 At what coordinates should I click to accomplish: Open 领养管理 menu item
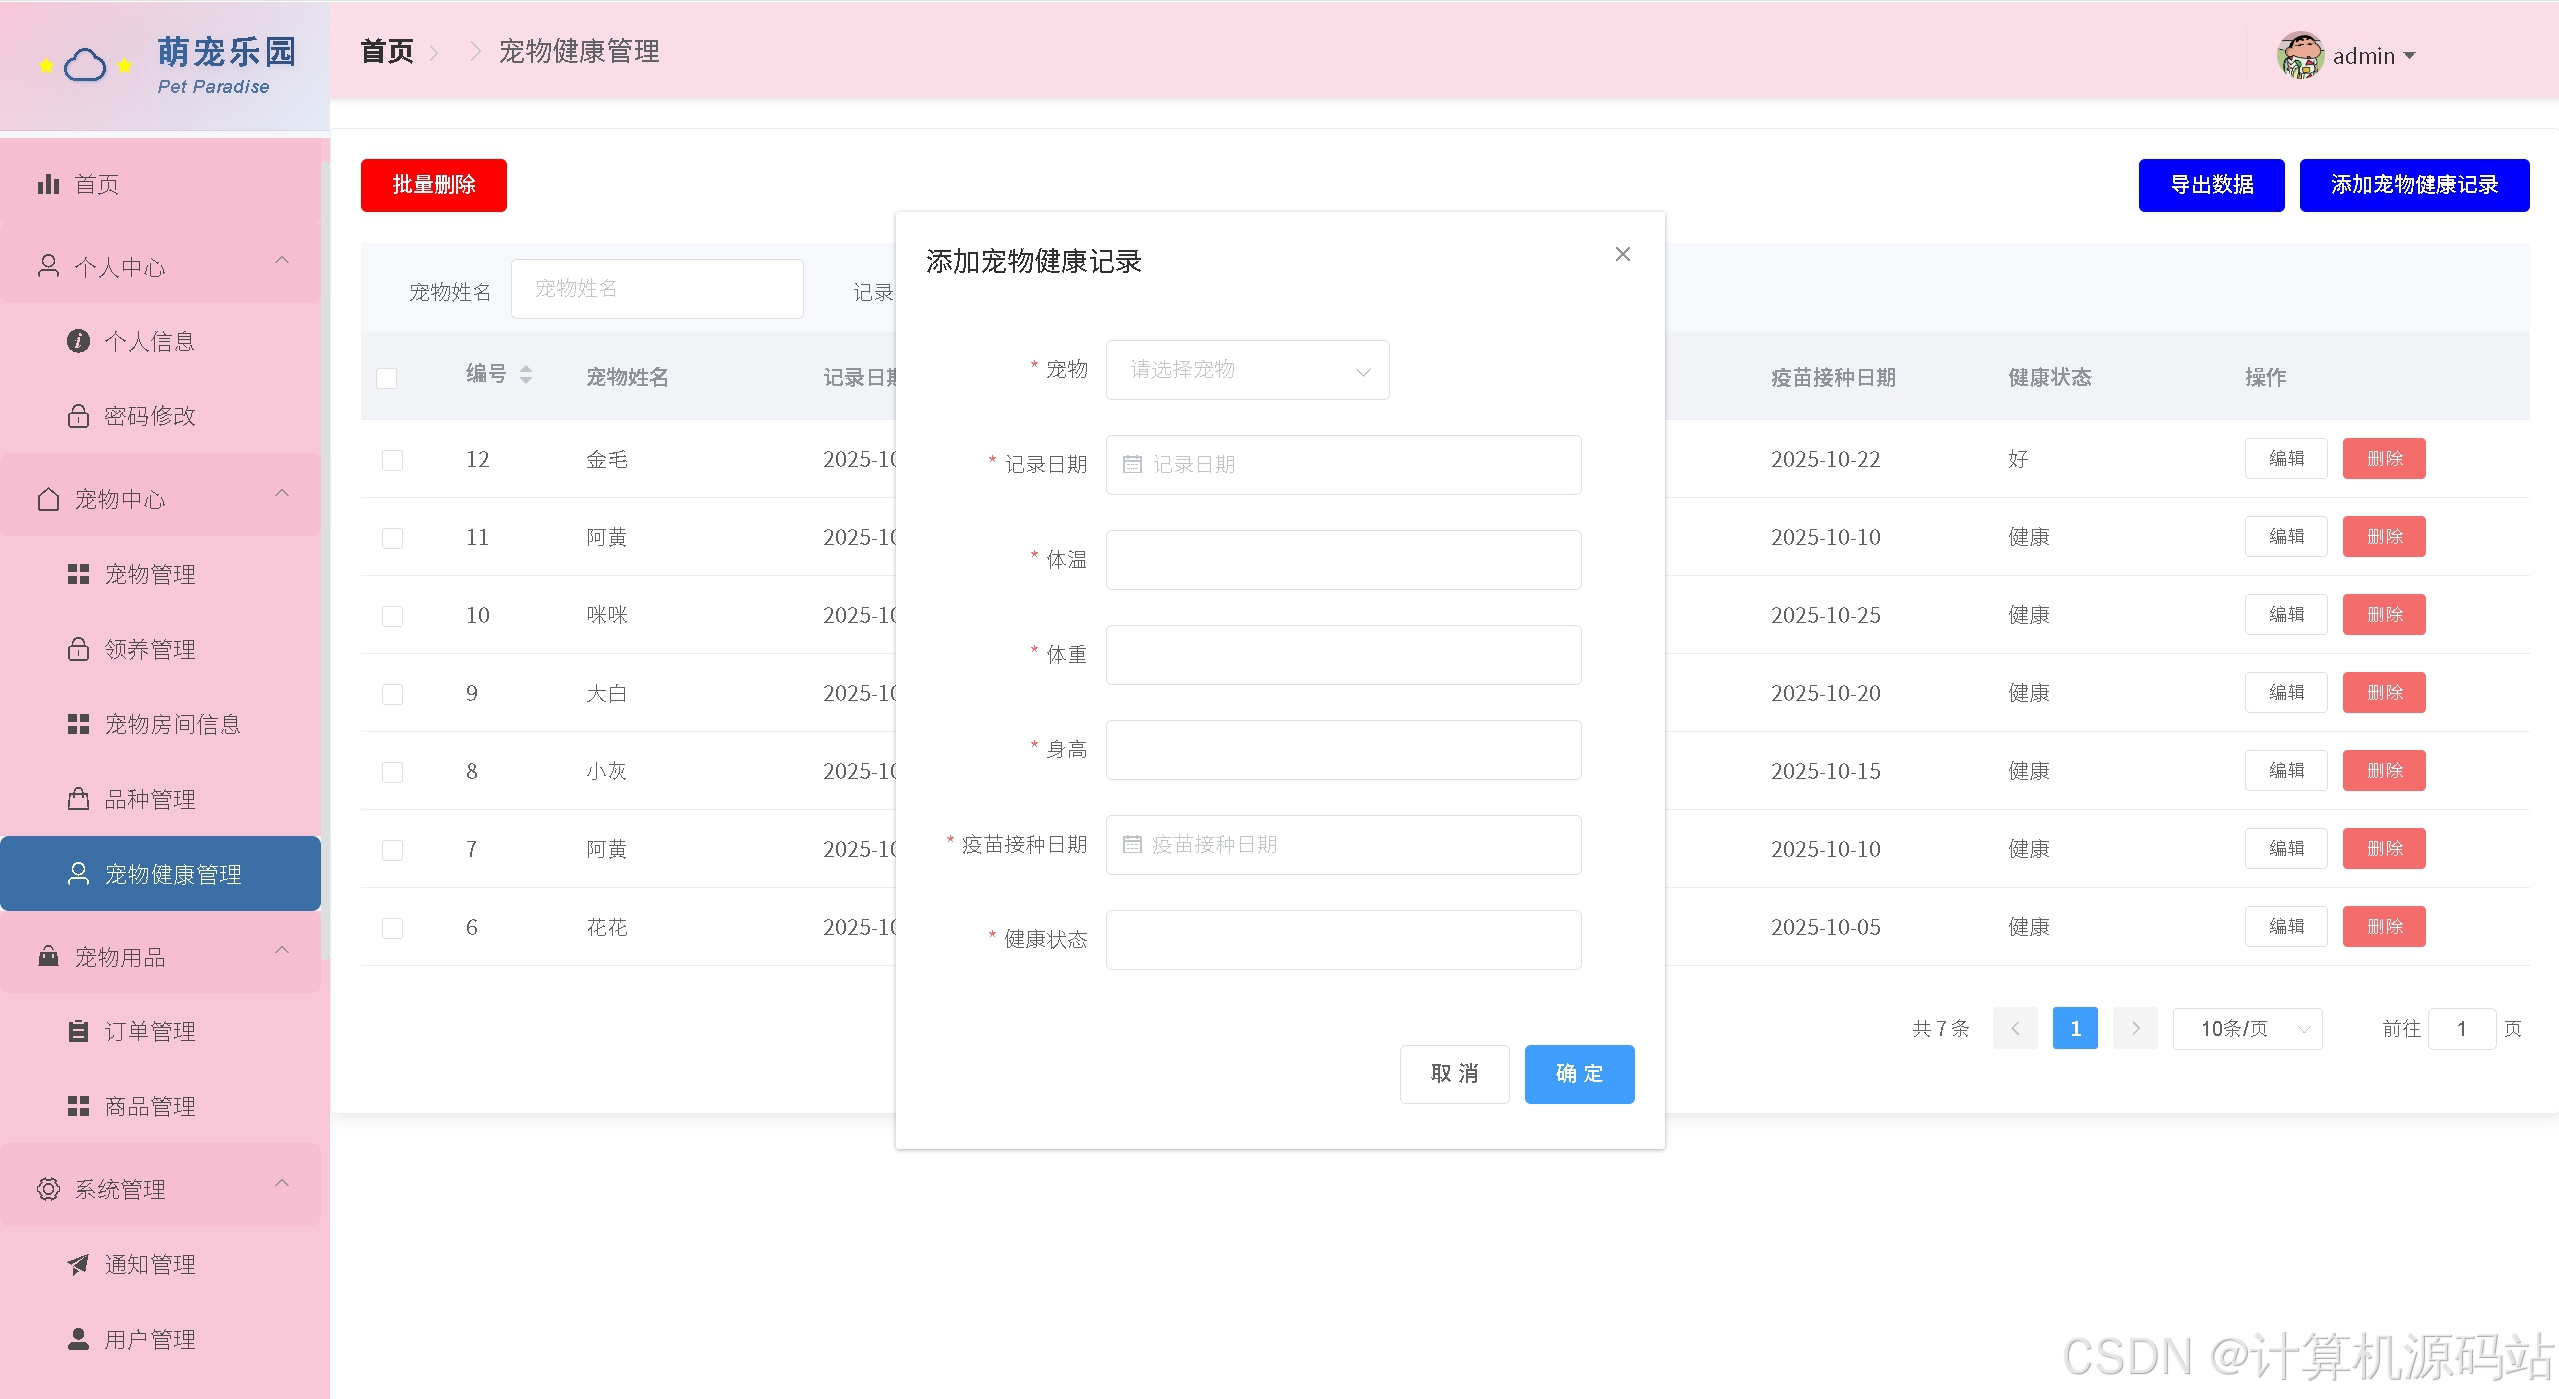(160, 649)
